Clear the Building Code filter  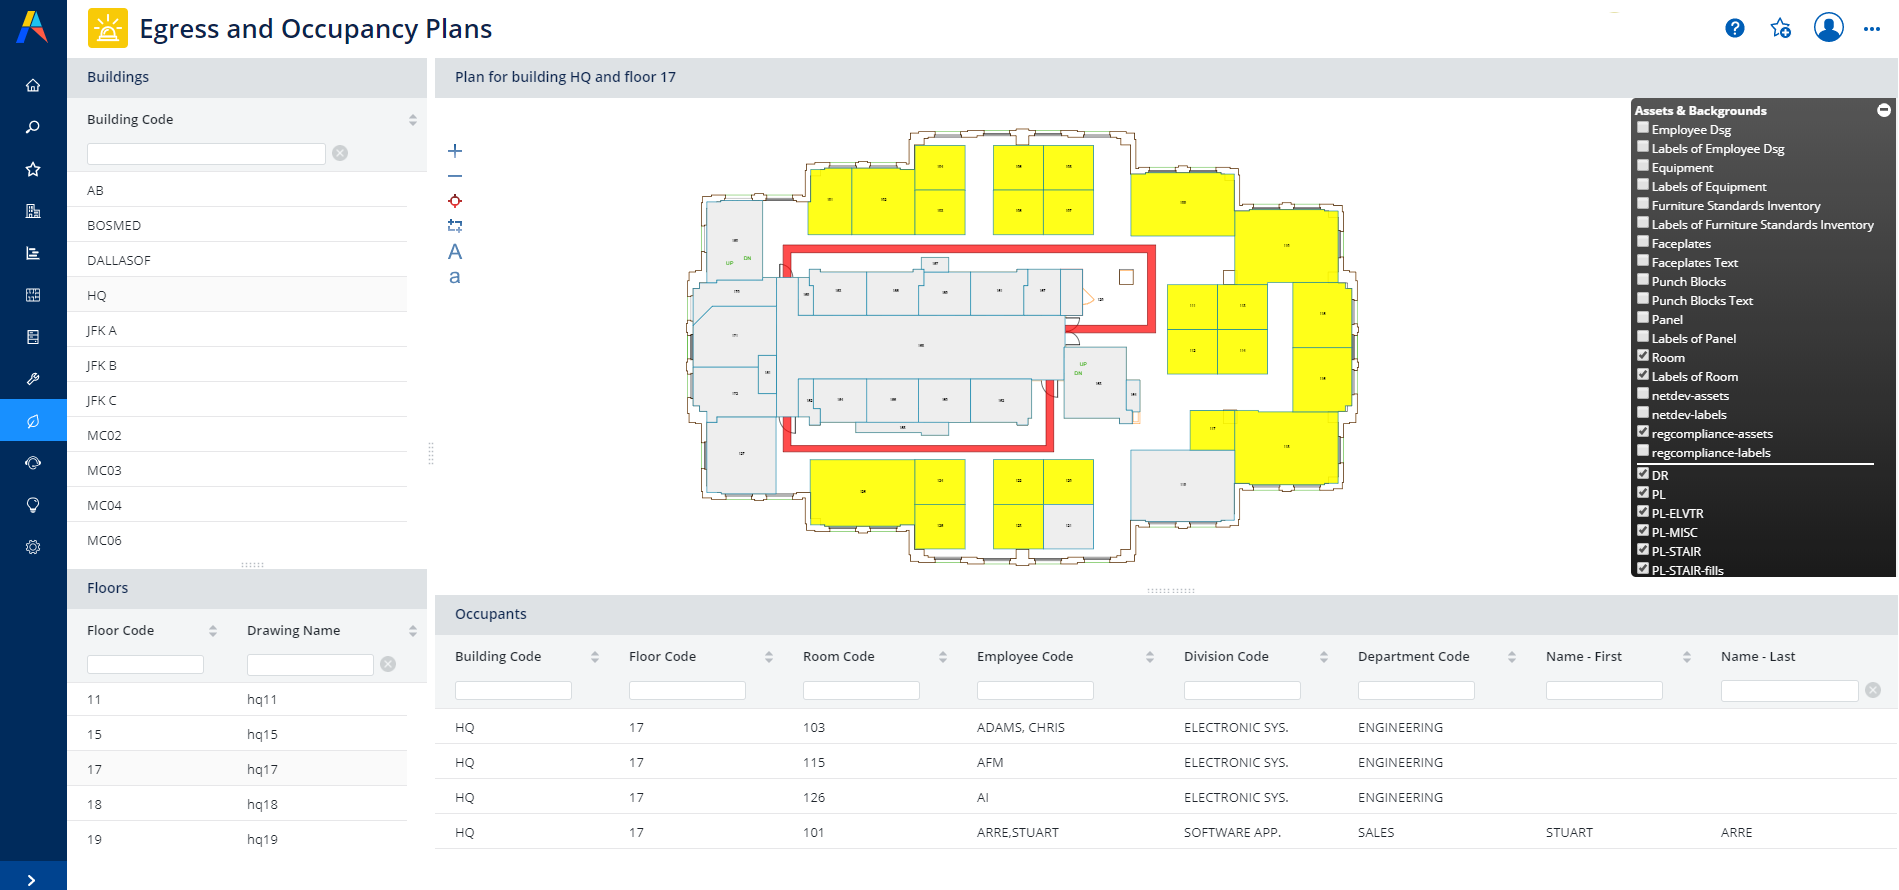340,153
